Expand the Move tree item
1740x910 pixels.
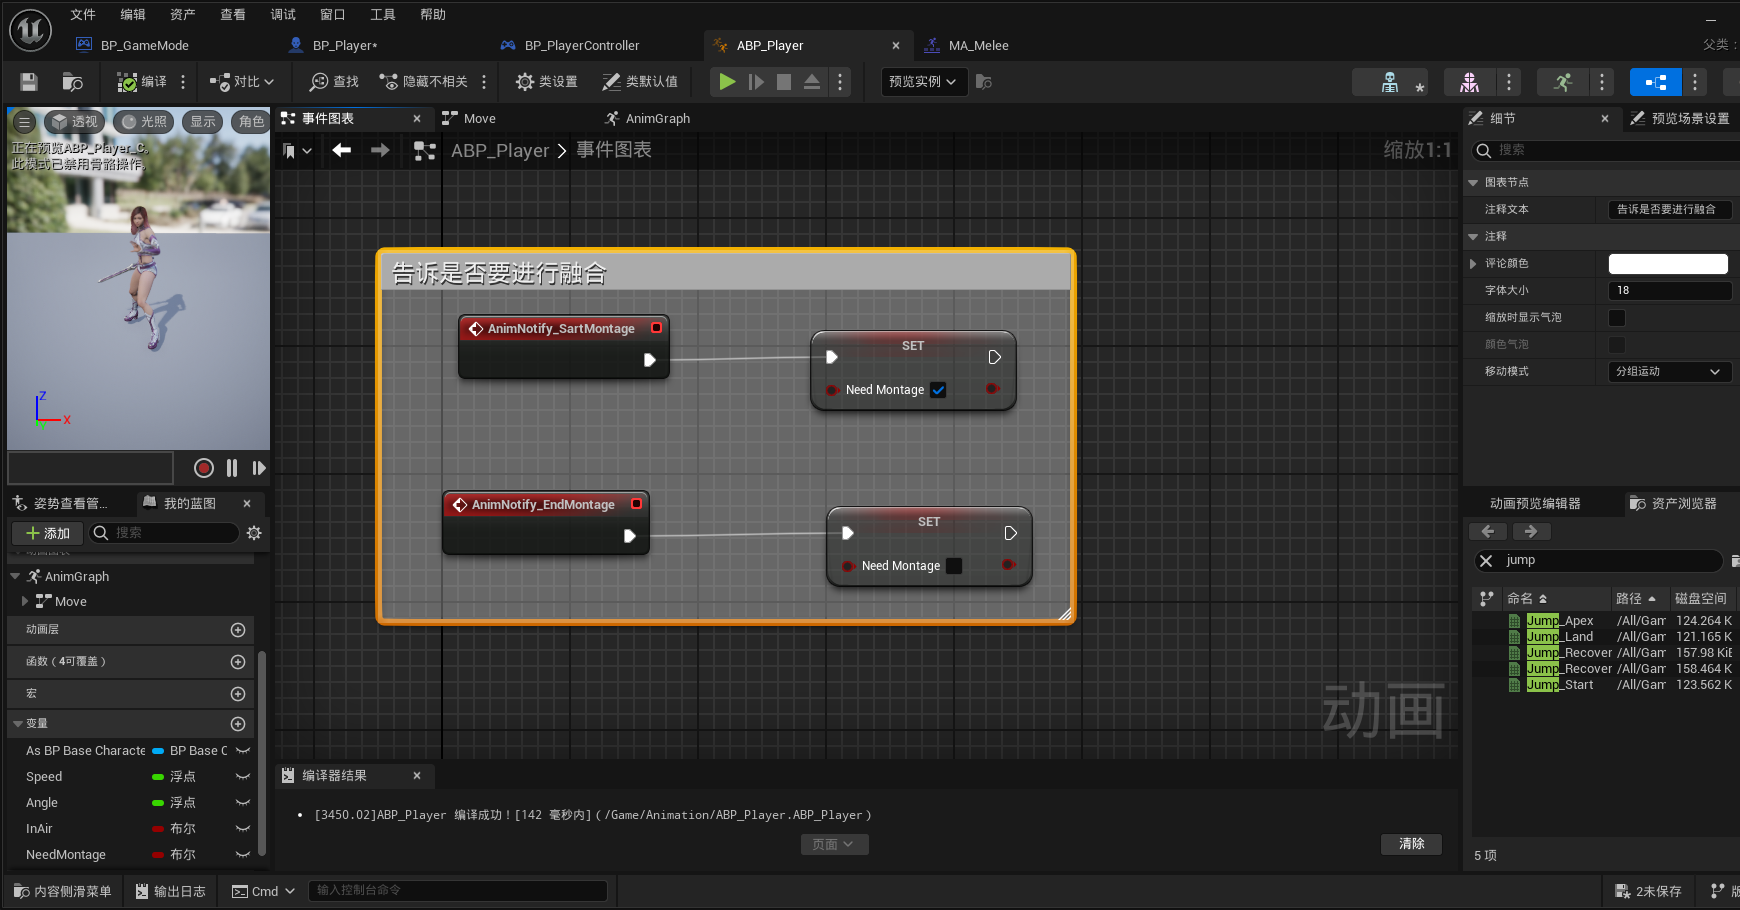25,602
